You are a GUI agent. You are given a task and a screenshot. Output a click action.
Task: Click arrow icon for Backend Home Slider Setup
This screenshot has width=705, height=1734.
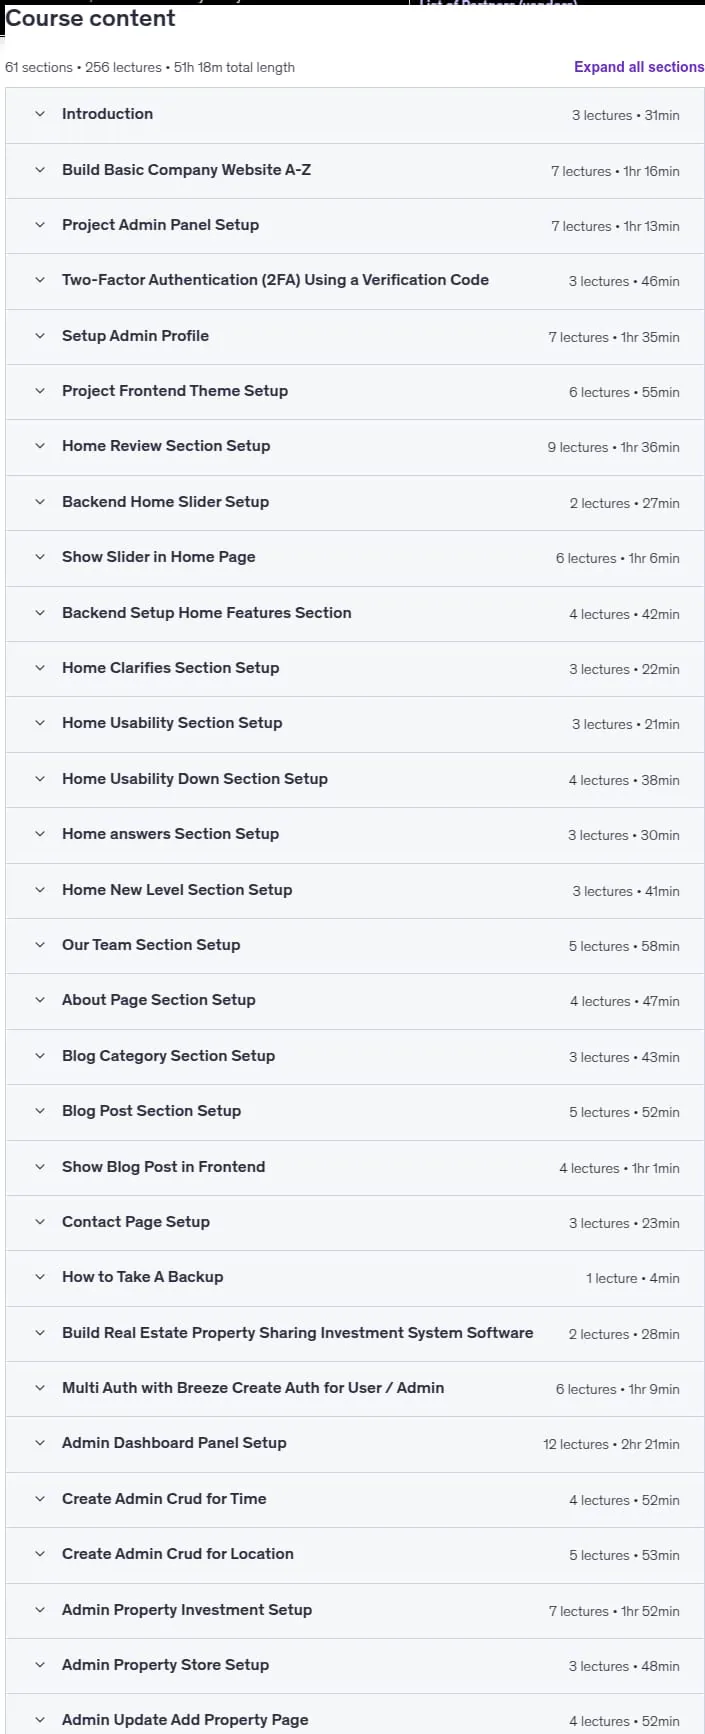[x=40, y=502]
